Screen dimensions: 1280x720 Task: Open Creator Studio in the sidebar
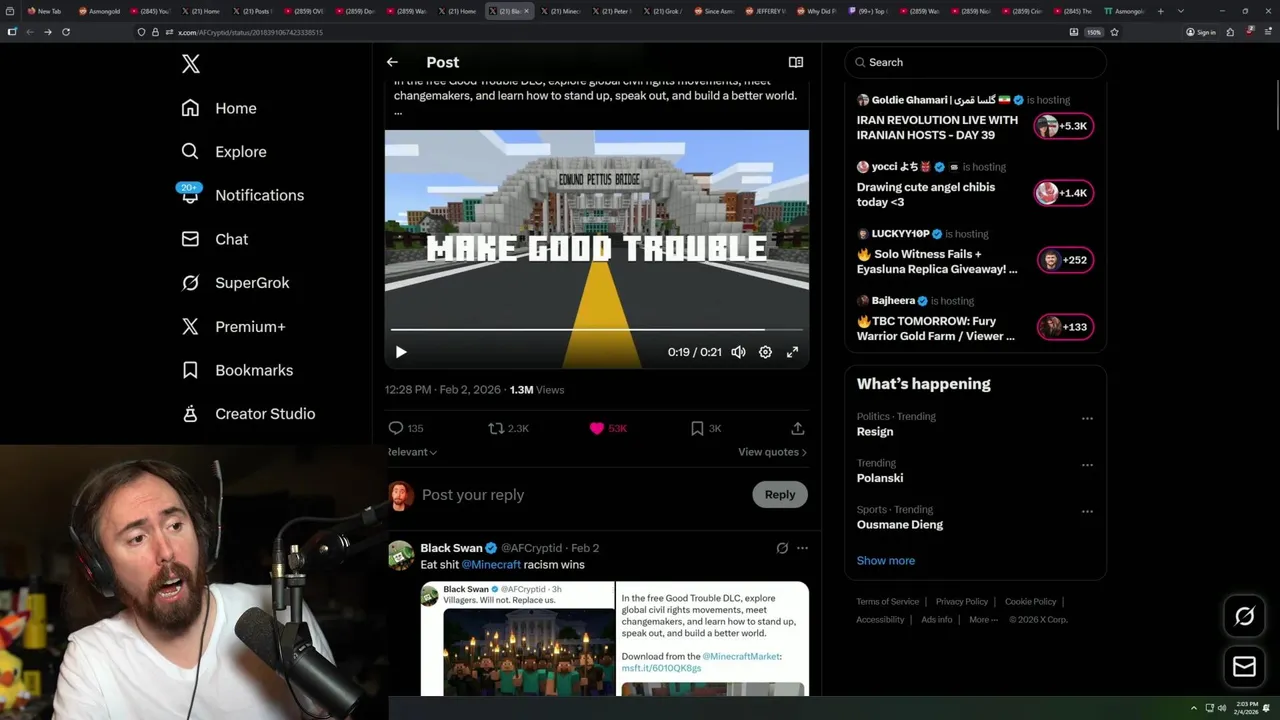click(248, 414)
